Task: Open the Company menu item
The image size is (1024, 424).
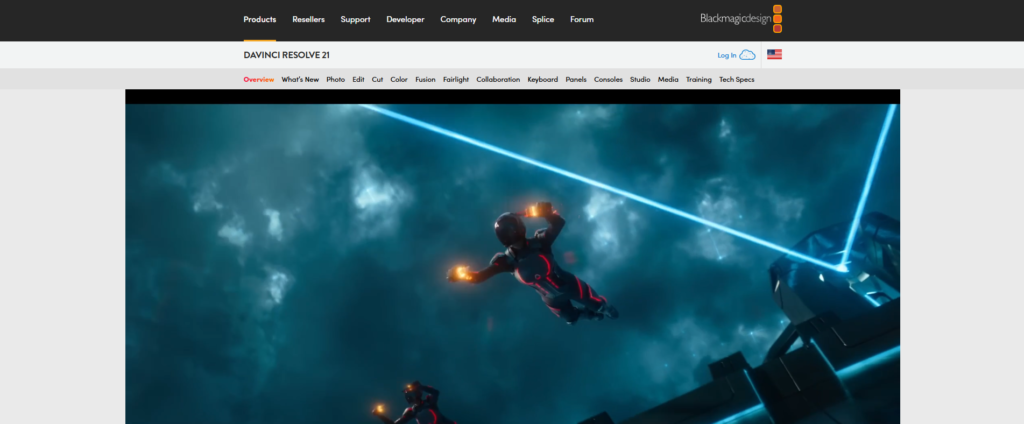Action: (x=458, y=19)
